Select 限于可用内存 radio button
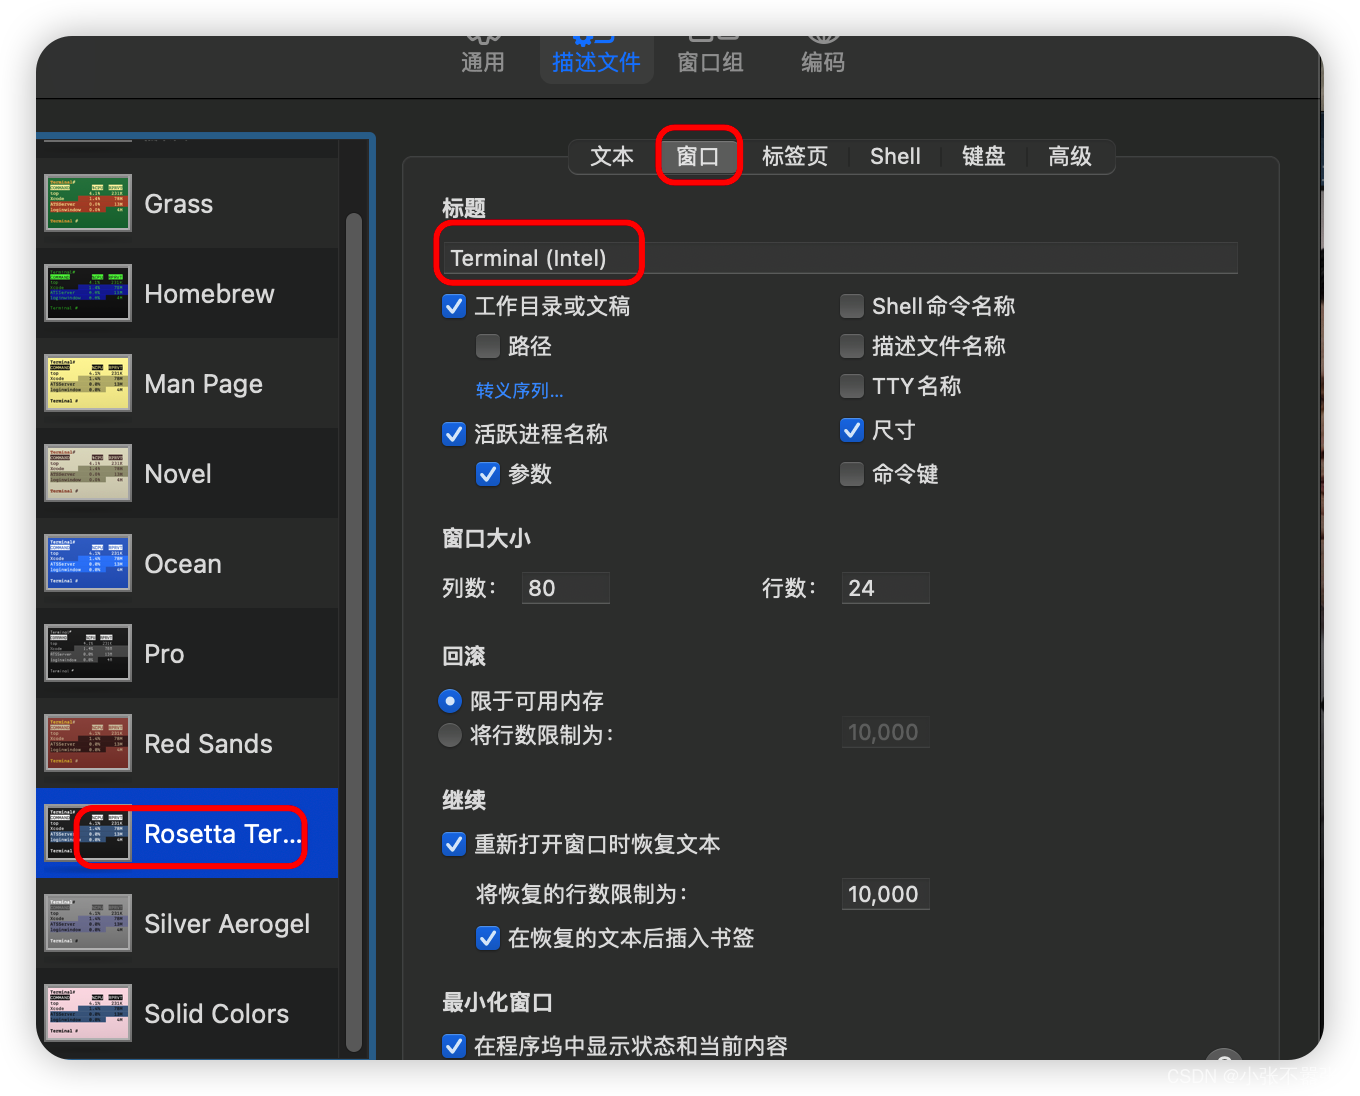Viewport: 1360px width, 1096px height. click(x=450, y=701)
